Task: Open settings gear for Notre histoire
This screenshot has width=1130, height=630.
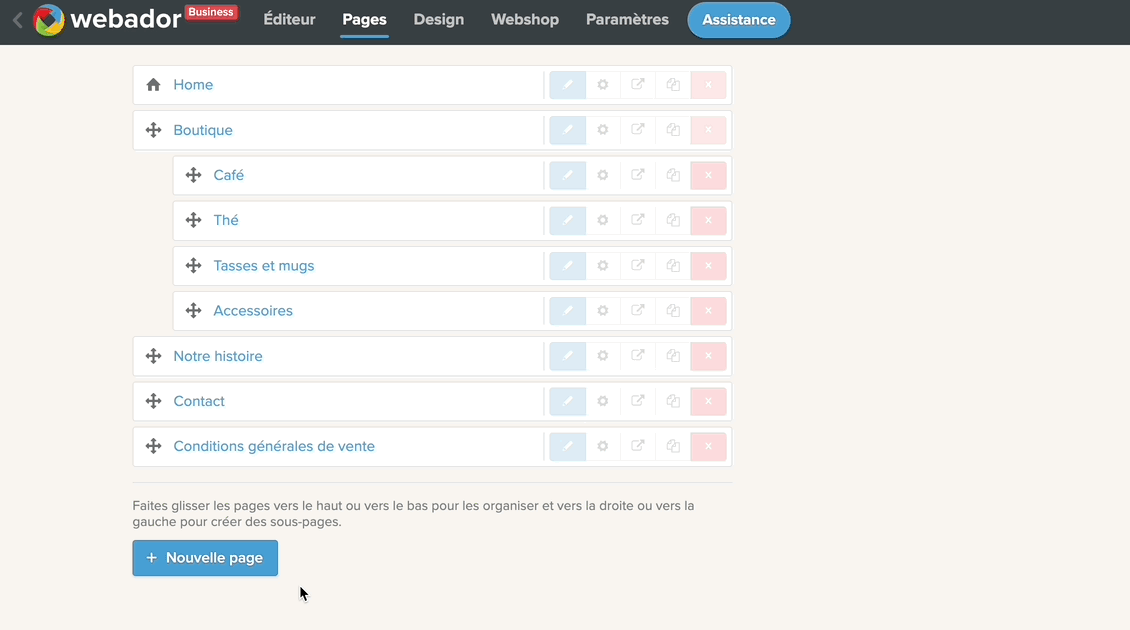Action: click(x=603, y=356)
